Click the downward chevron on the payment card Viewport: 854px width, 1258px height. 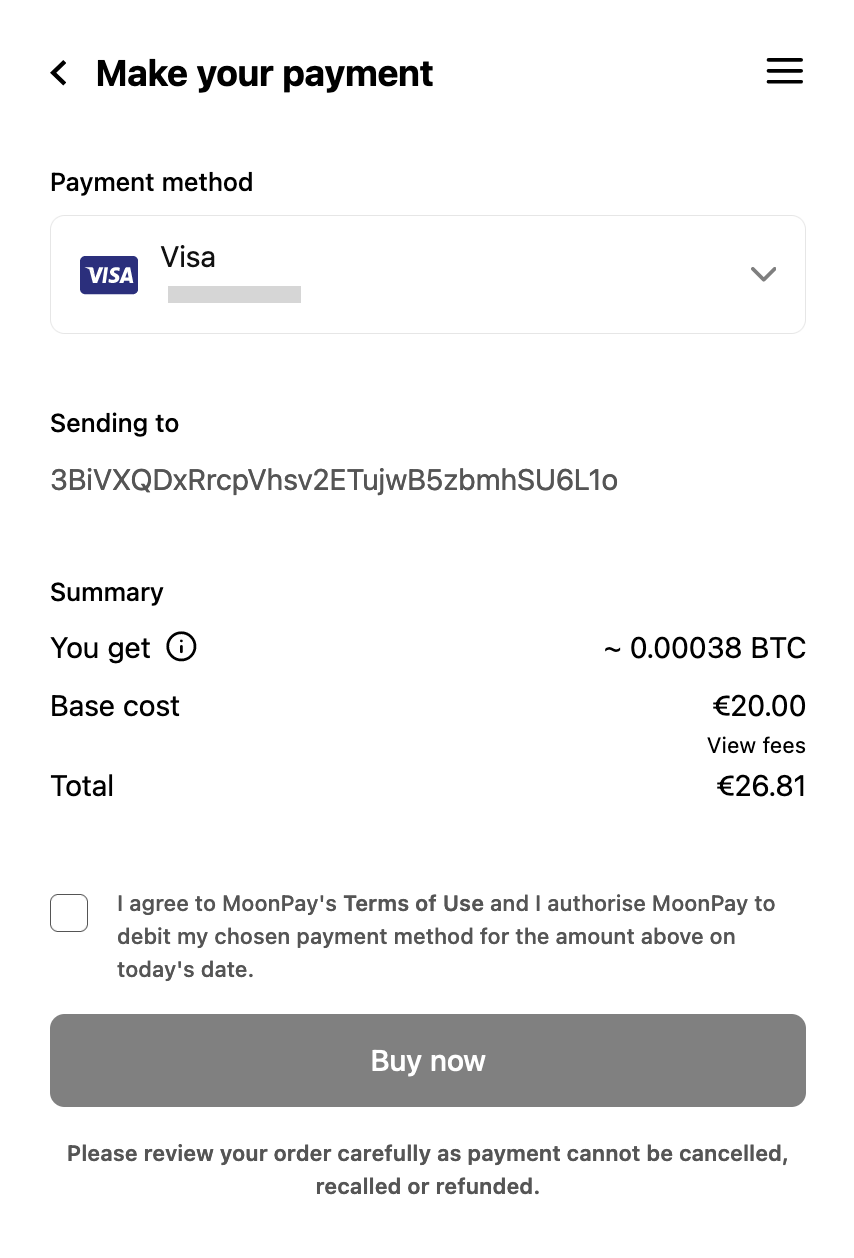click(763, 274)
